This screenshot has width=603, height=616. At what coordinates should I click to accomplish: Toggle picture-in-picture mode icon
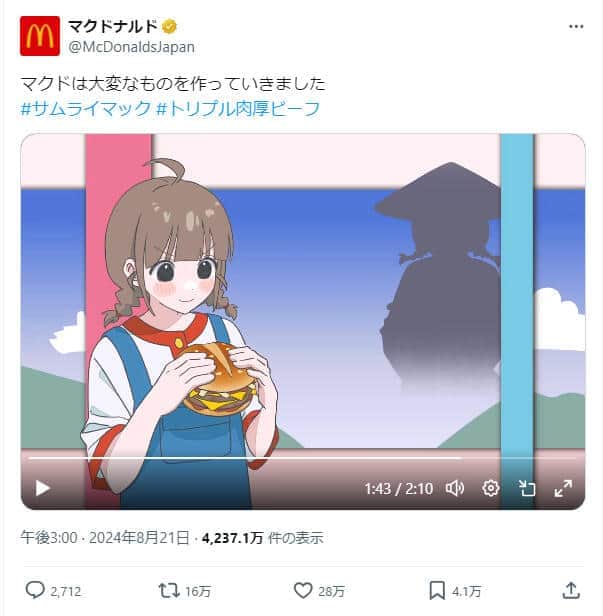[527, 488]
